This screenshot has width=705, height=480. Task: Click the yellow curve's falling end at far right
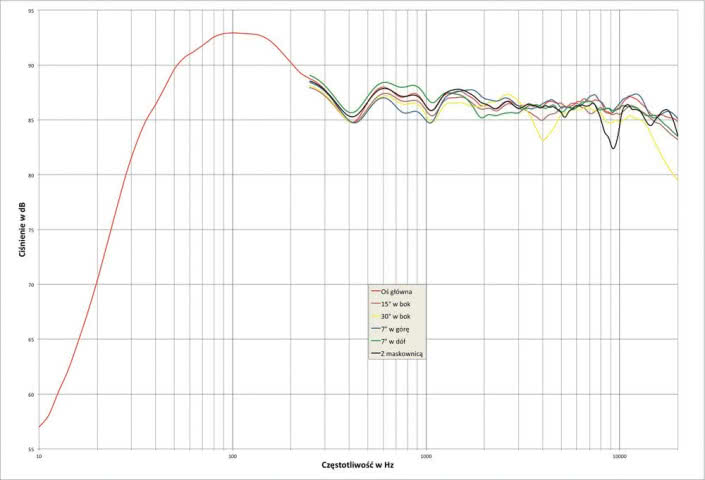(677, 178)
